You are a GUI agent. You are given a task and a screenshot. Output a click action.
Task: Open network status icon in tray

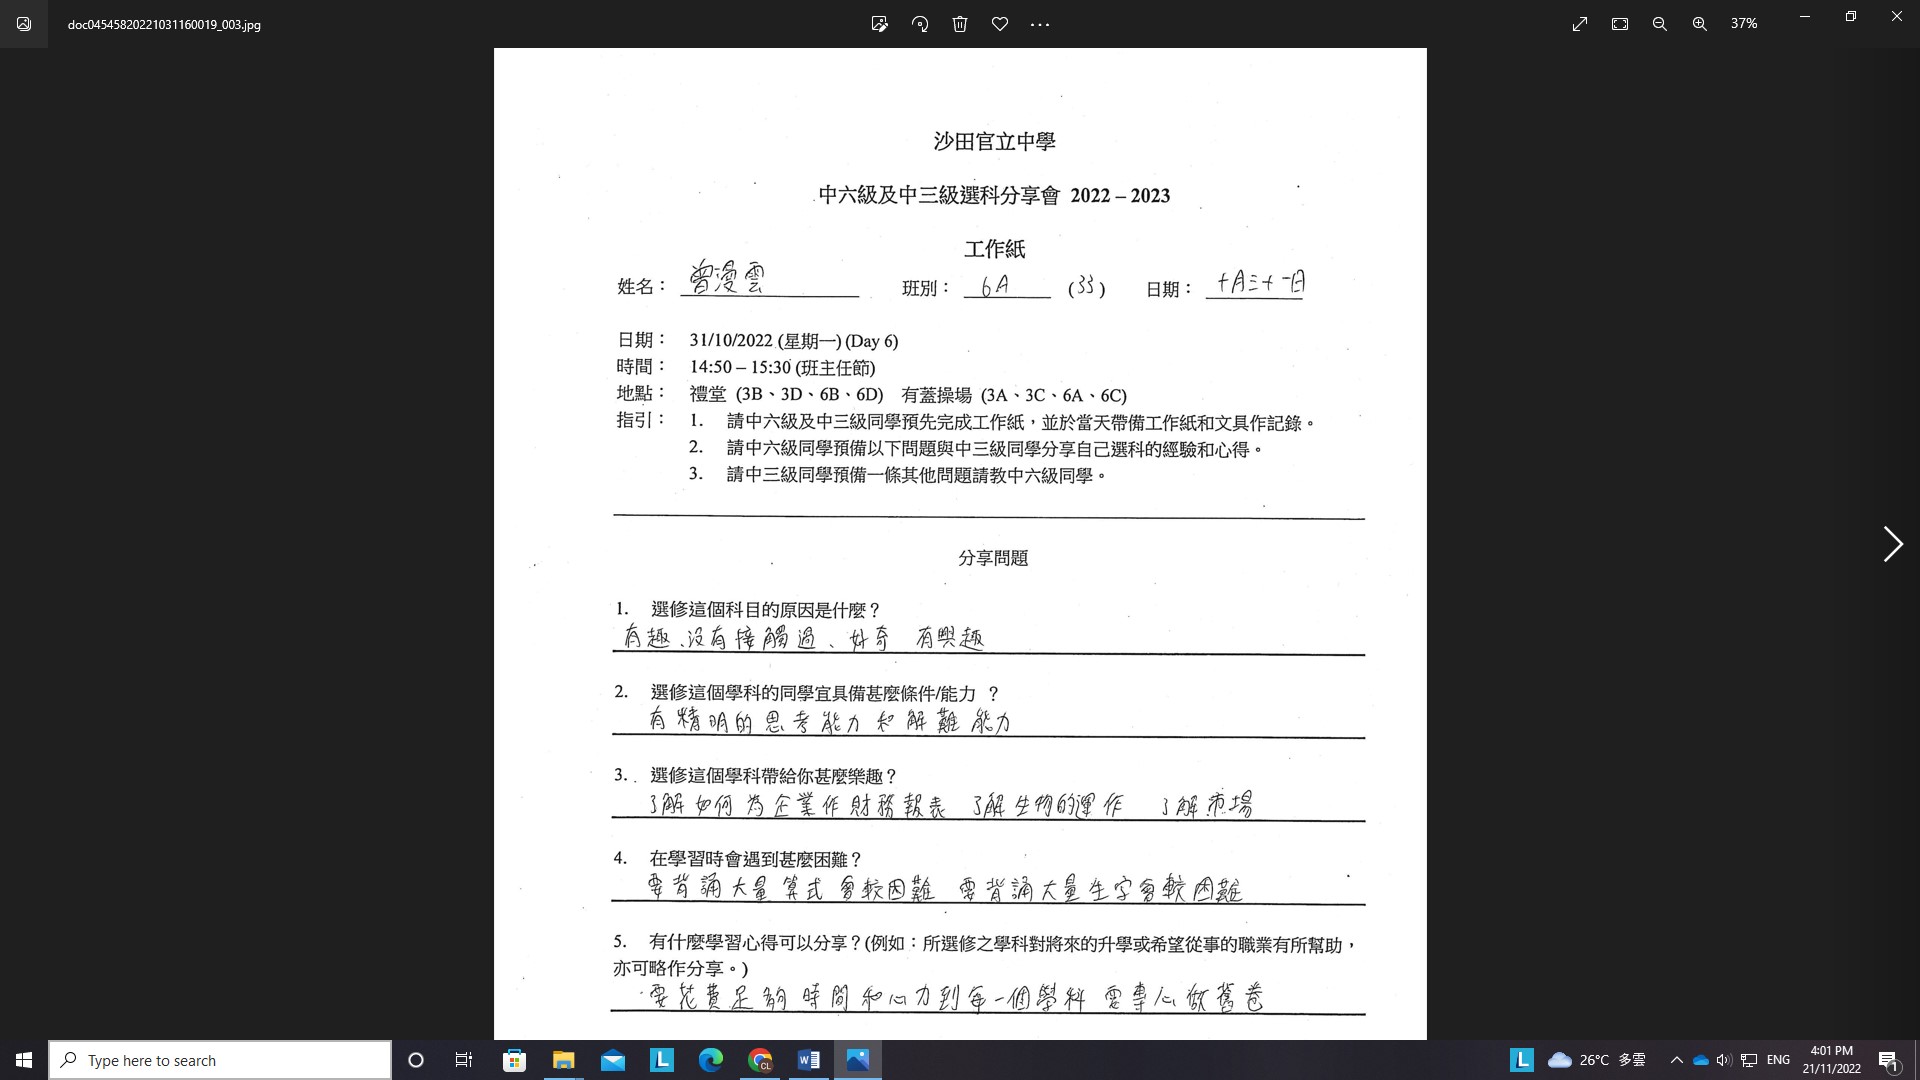[1749, 1060]
